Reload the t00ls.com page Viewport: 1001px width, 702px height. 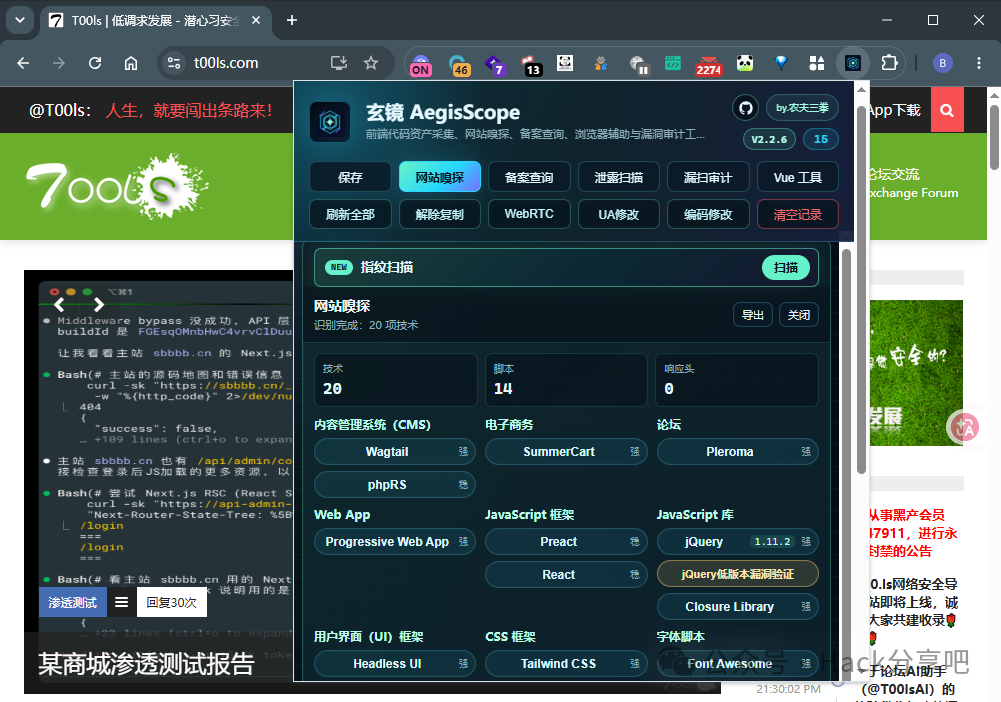(94, 63)
